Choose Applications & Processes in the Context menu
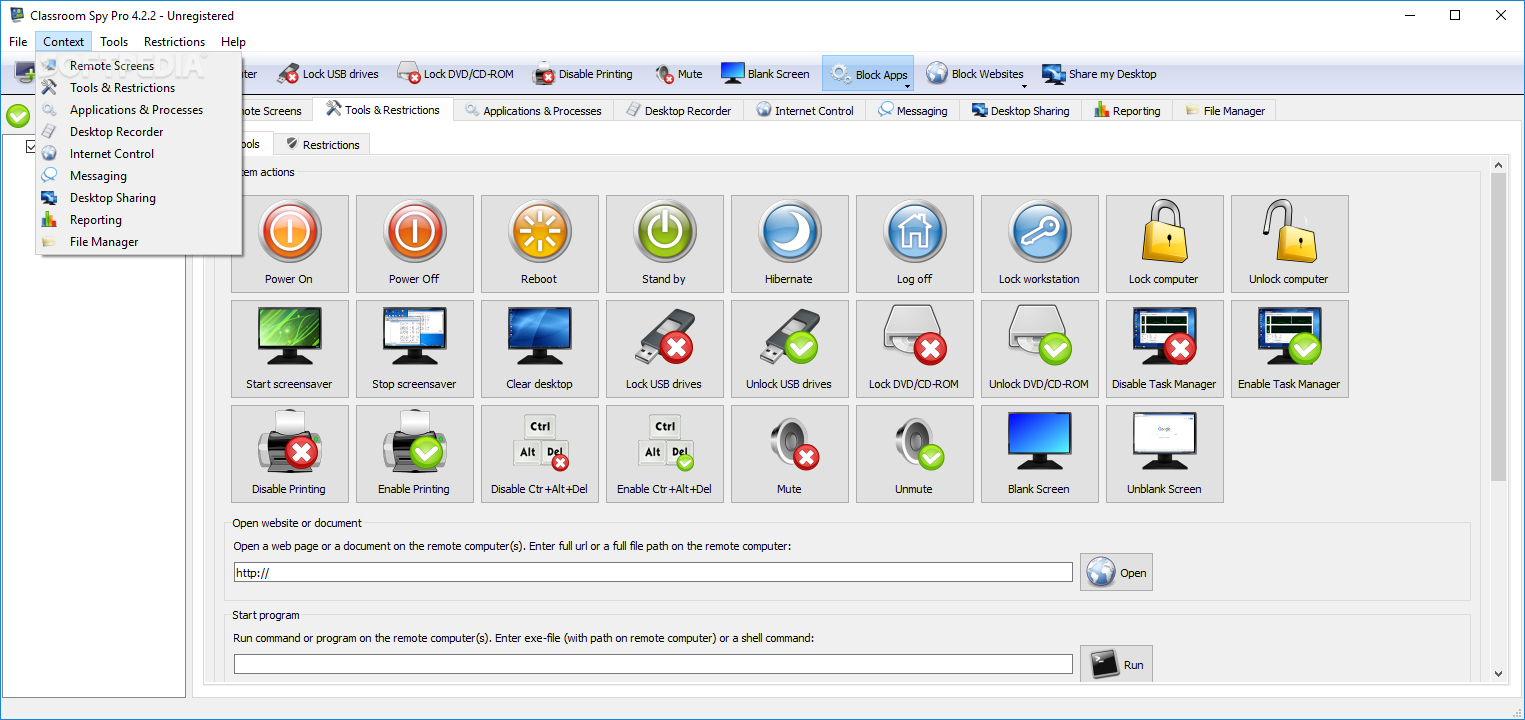 [x=139, y=110]
